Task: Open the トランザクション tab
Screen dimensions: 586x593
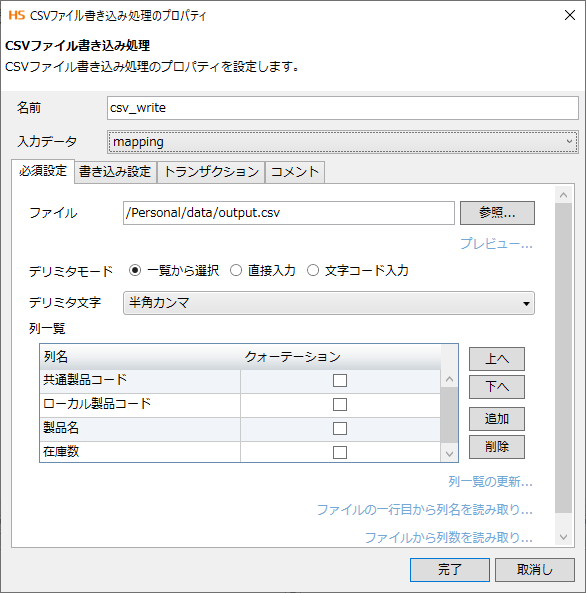Action: 211,172
